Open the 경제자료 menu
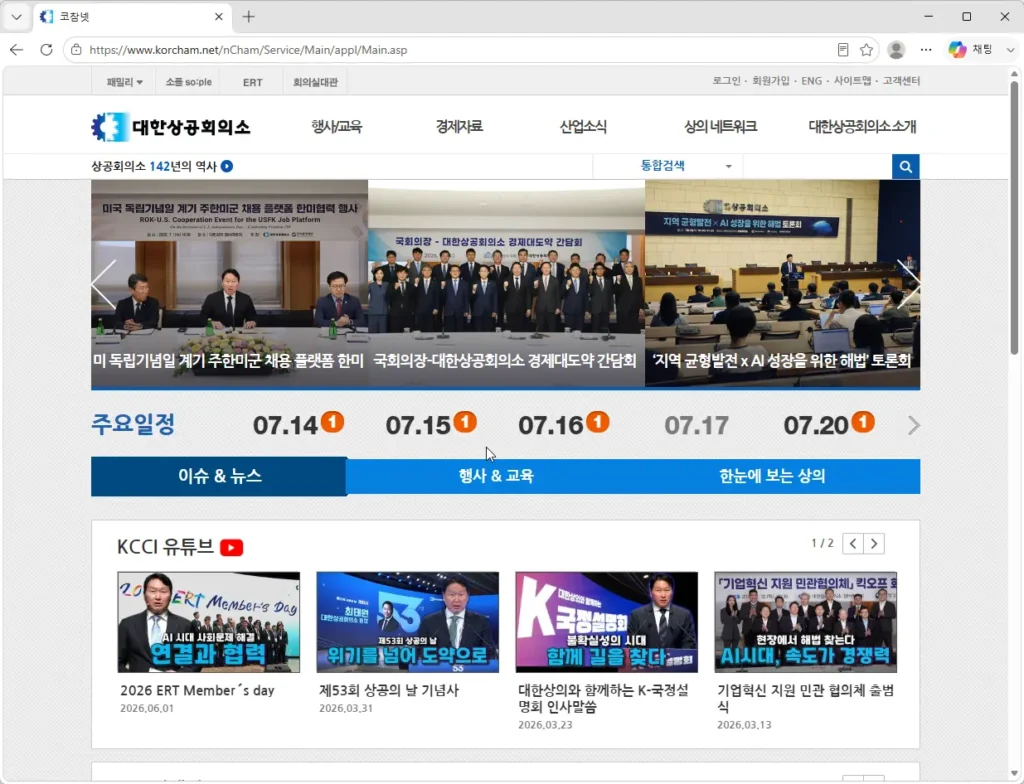Image resolution: width=1024 pixels, height=784 pixels. [x=459, y=126]
